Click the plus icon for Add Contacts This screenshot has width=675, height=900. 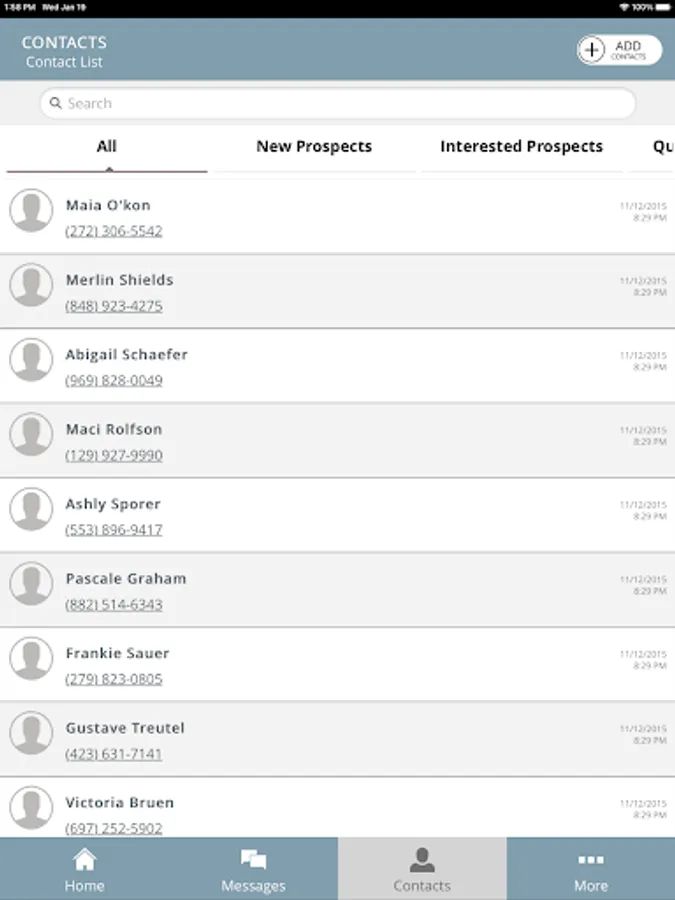pos(593,50)
